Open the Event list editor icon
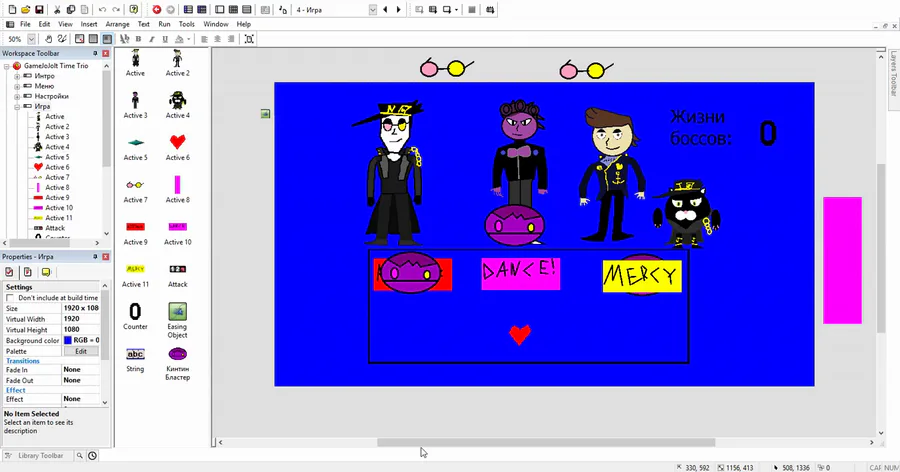This screenshot has height=472, width=900. (x=246, y=10)
